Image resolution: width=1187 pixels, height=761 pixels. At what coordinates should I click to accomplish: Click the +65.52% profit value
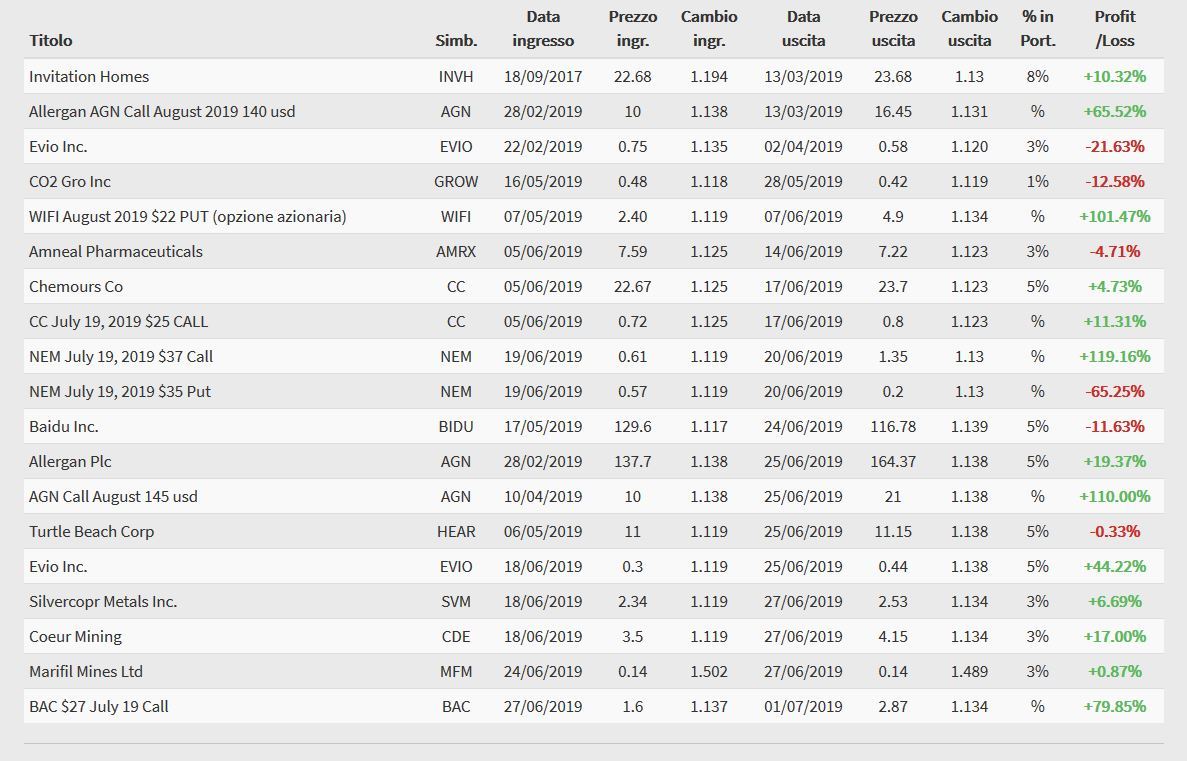tap(1114, 111)
